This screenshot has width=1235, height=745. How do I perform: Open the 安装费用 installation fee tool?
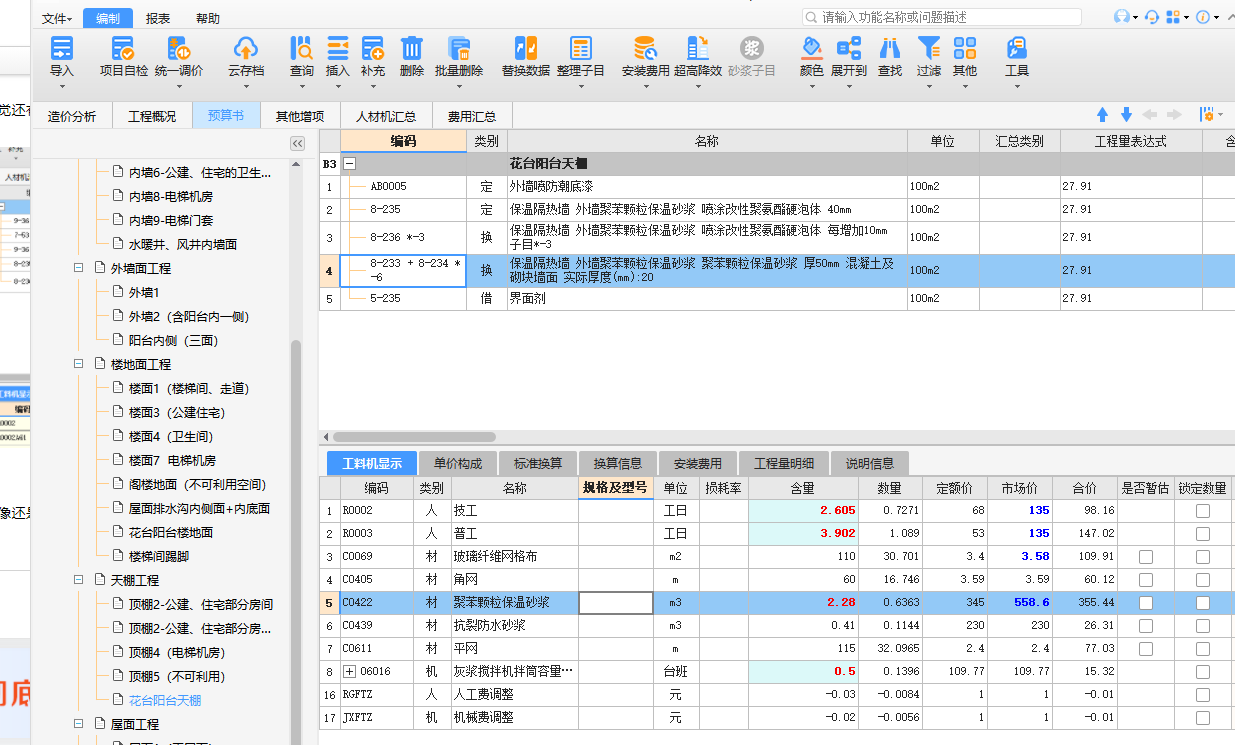tap(645, 48)
